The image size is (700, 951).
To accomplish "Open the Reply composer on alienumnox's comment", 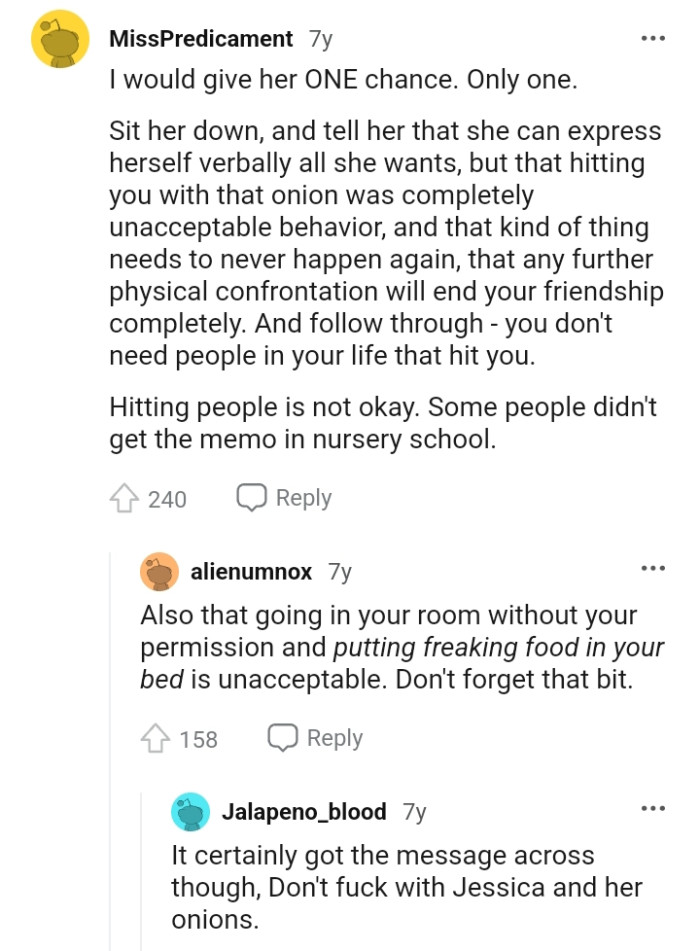I will tap(315, 737).
